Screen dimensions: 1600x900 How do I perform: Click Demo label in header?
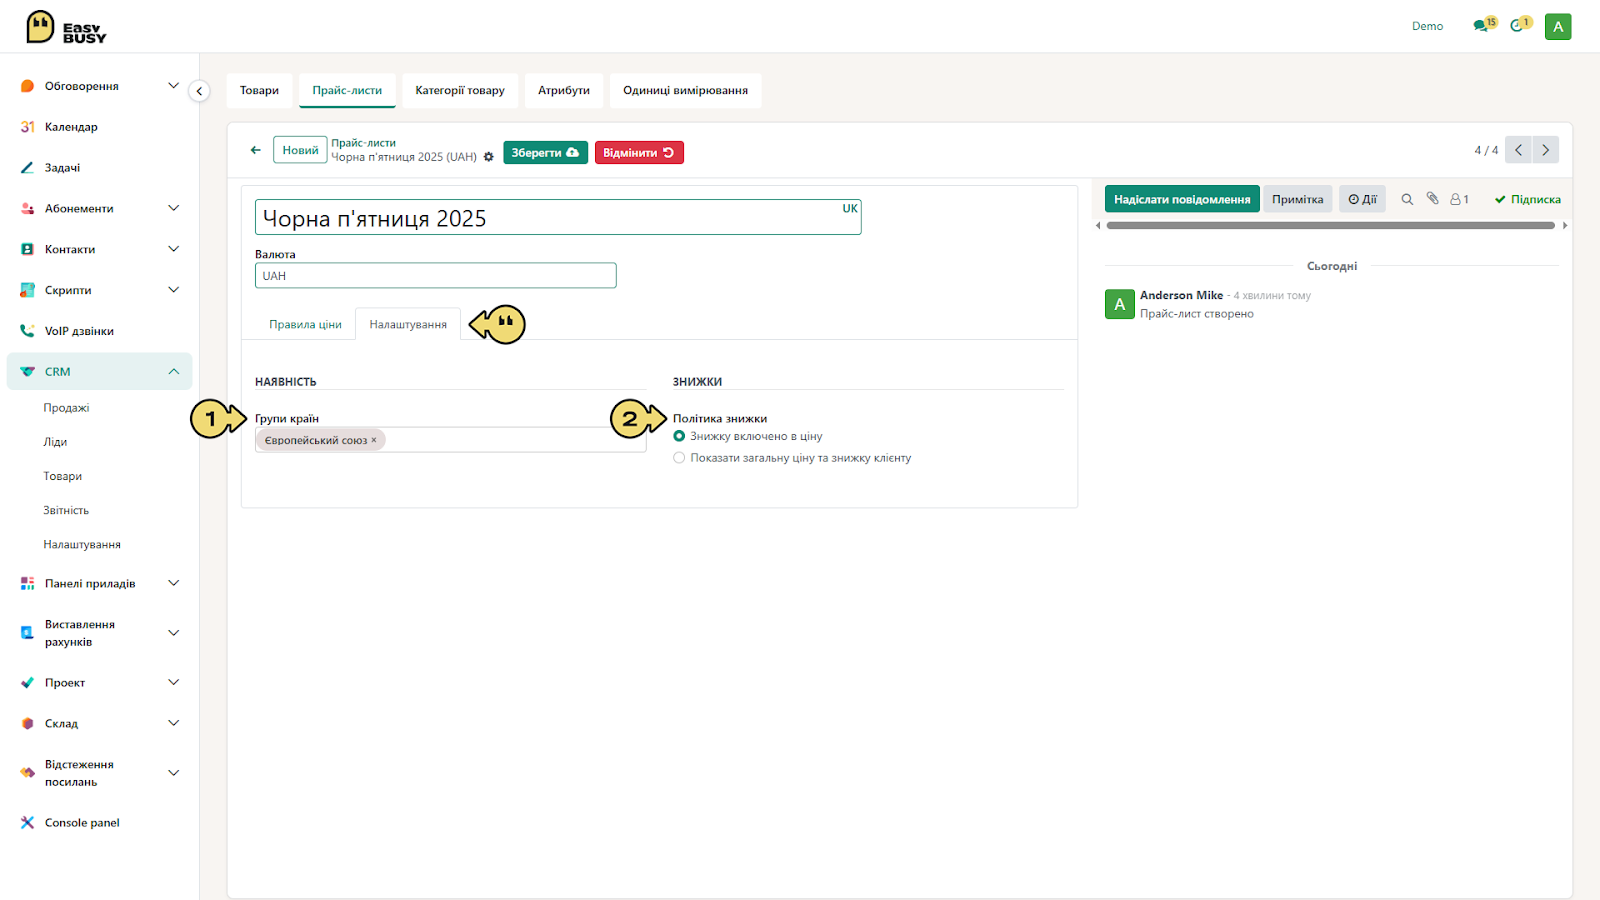(x=1427, y=26)
